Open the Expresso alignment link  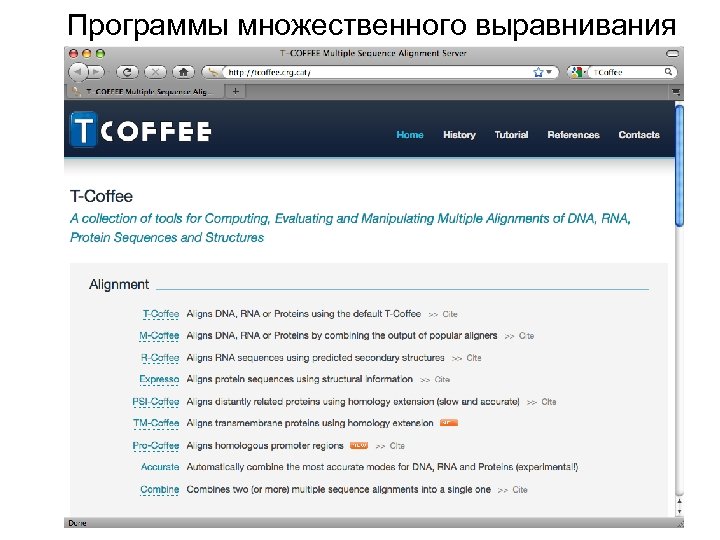pyautogui.click(x=159, y=379)
